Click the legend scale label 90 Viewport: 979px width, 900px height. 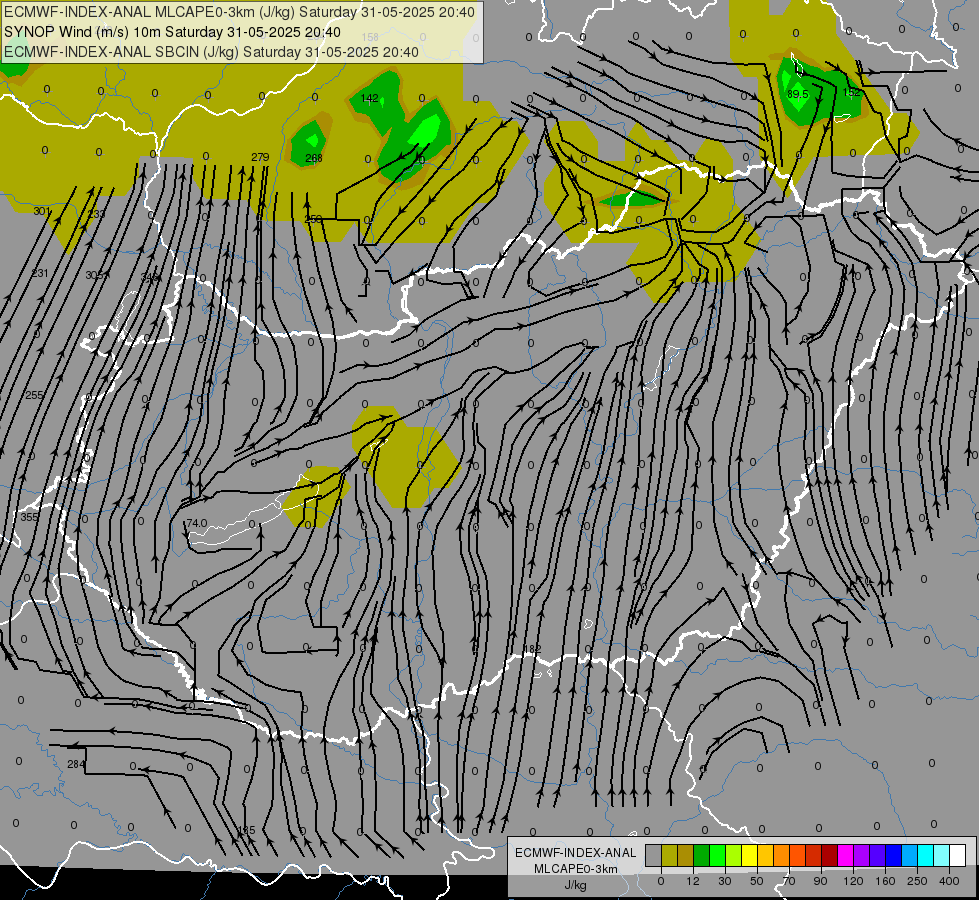820,881
